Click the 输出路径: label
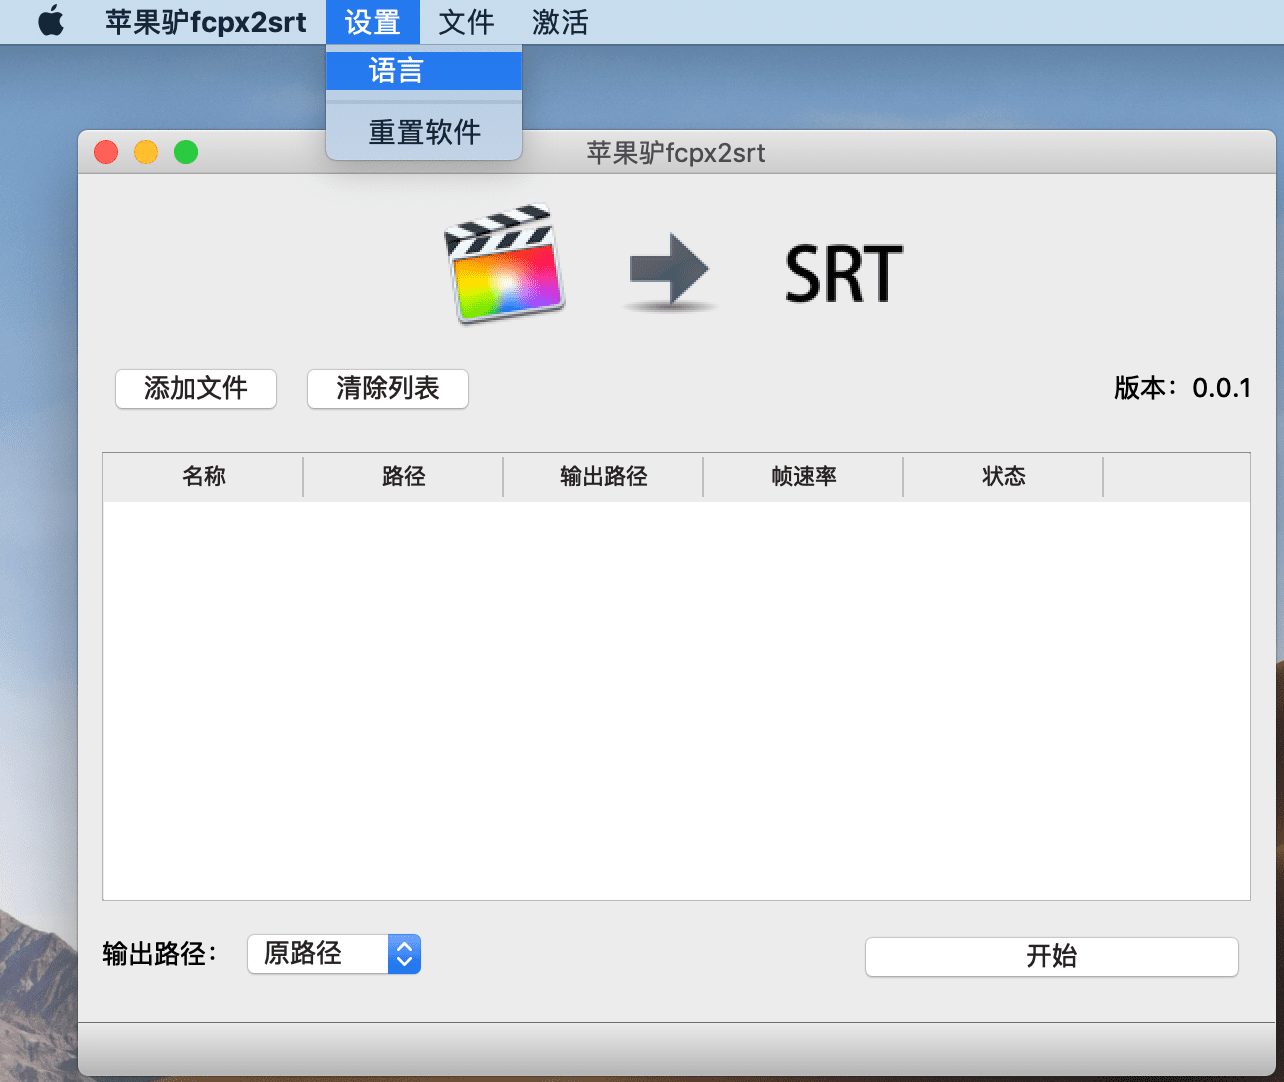 [160, 954]
